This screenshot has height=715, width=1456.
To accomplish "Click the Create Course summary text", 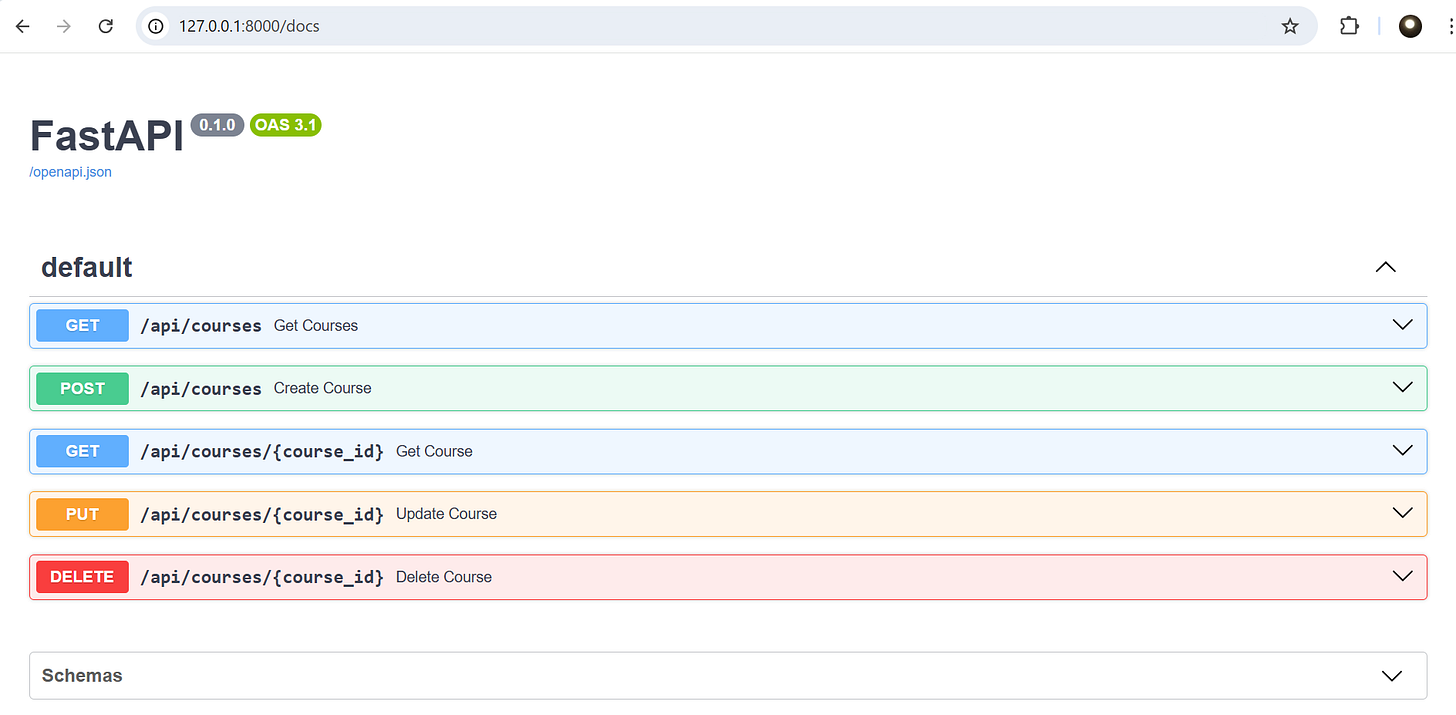I will (x=322, y=388).
